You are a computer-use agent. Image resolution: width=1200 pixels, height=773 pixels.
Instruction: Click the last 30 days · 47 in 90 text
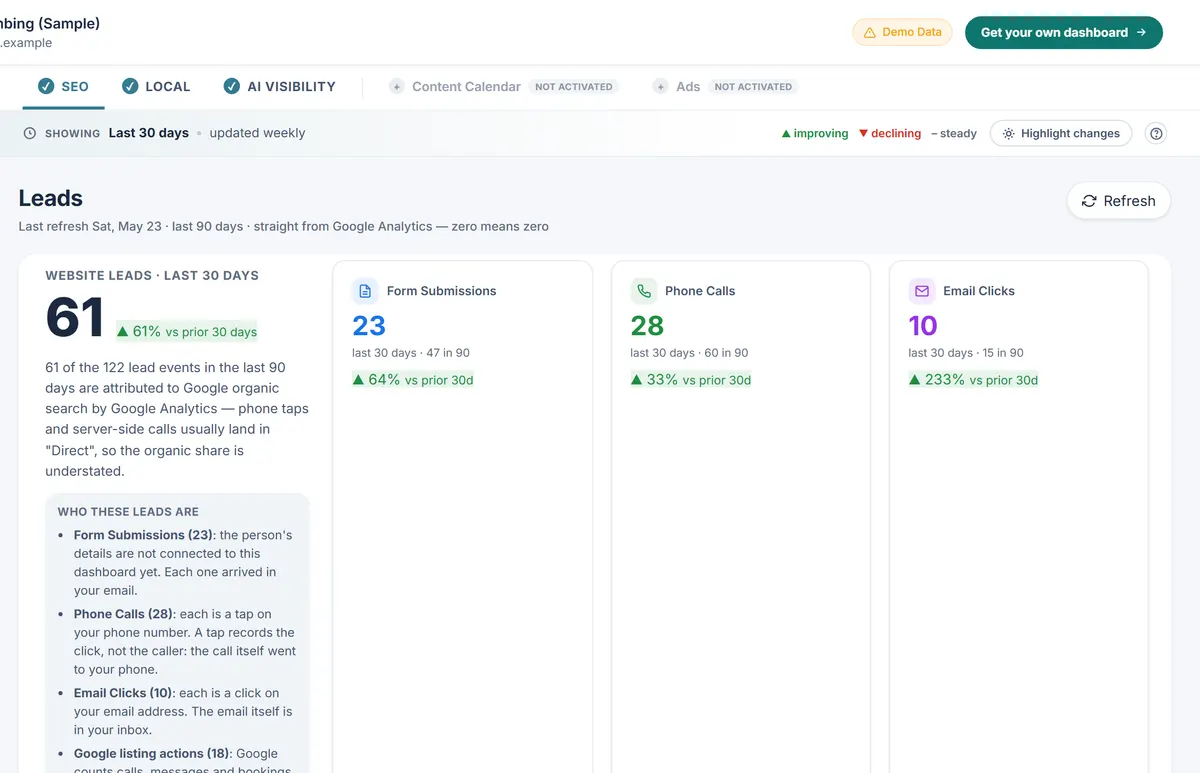point(411,353)
